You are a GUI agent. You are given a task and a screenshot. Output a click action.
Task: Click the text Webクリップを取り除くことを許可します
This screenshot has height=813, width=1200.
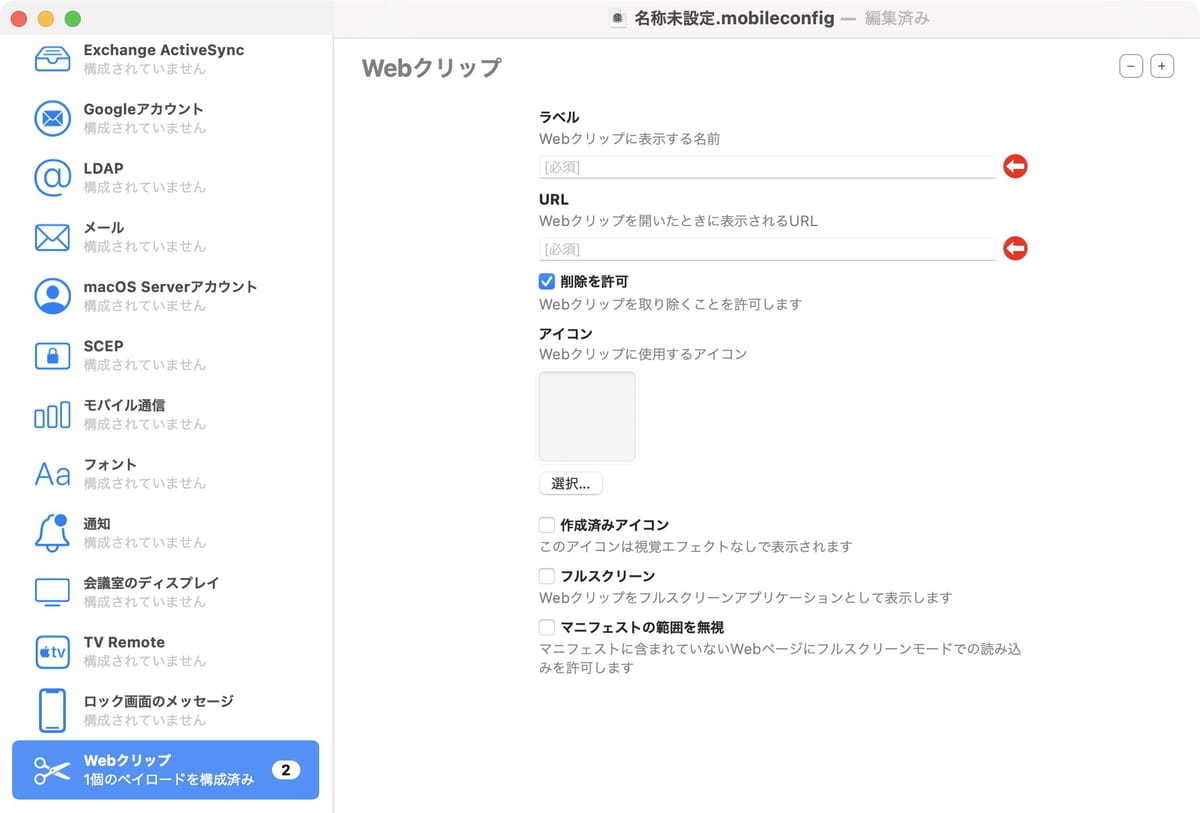point(670,304)
